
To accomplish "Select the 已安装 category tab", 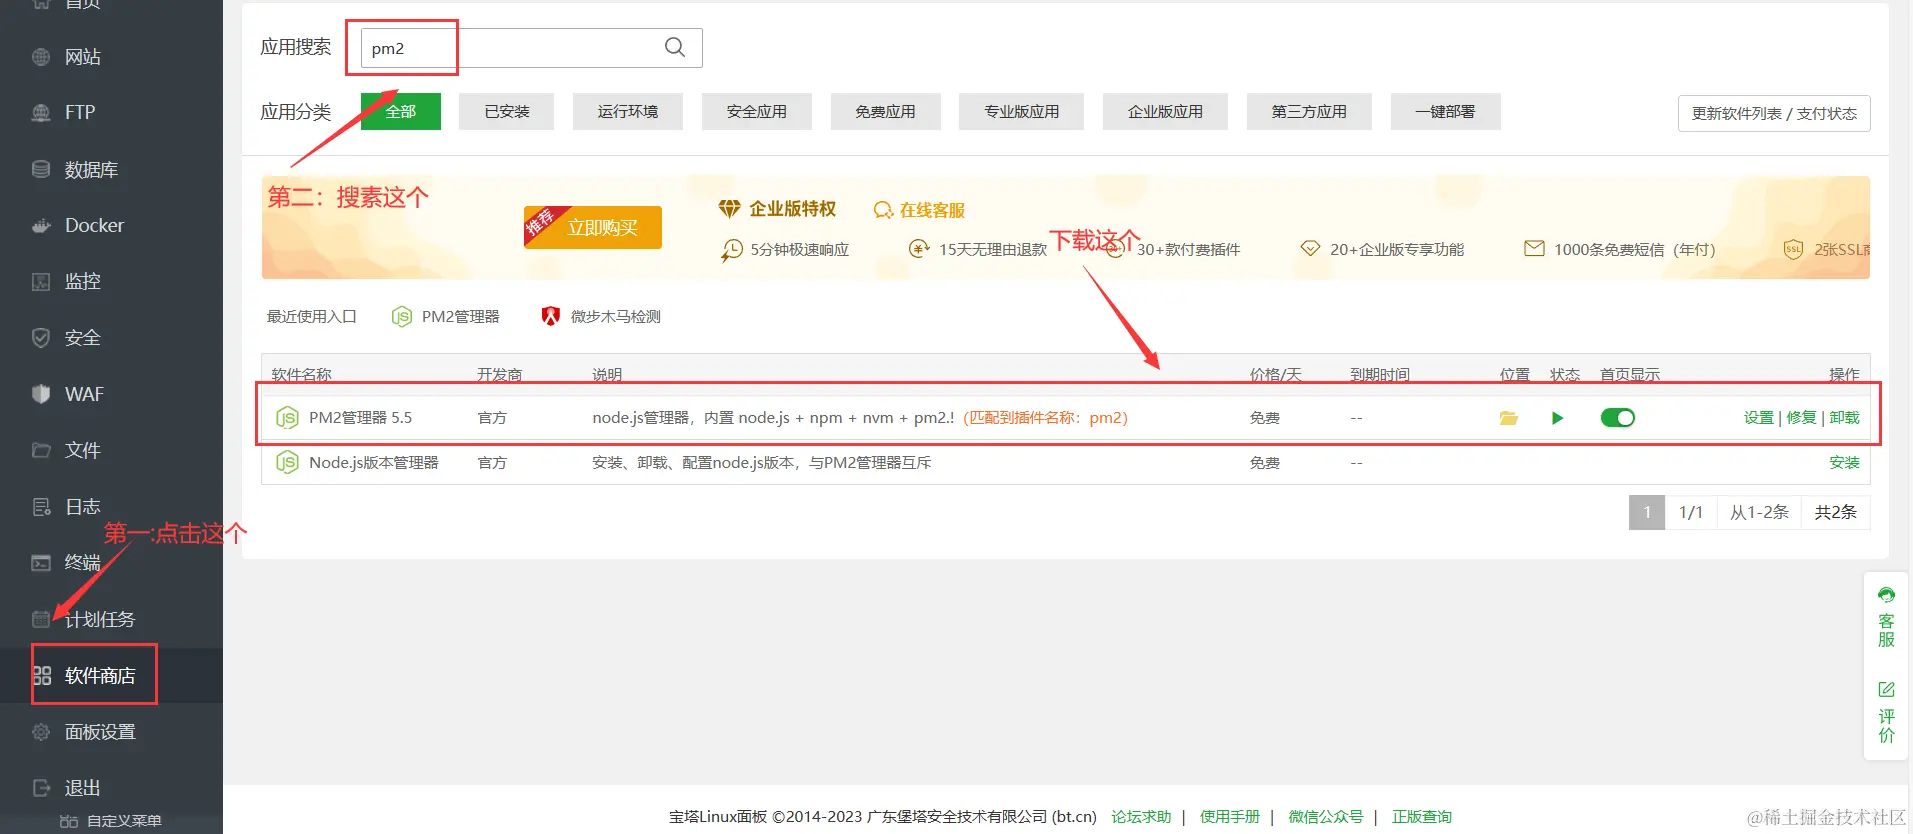I will [x=507, y=112].
